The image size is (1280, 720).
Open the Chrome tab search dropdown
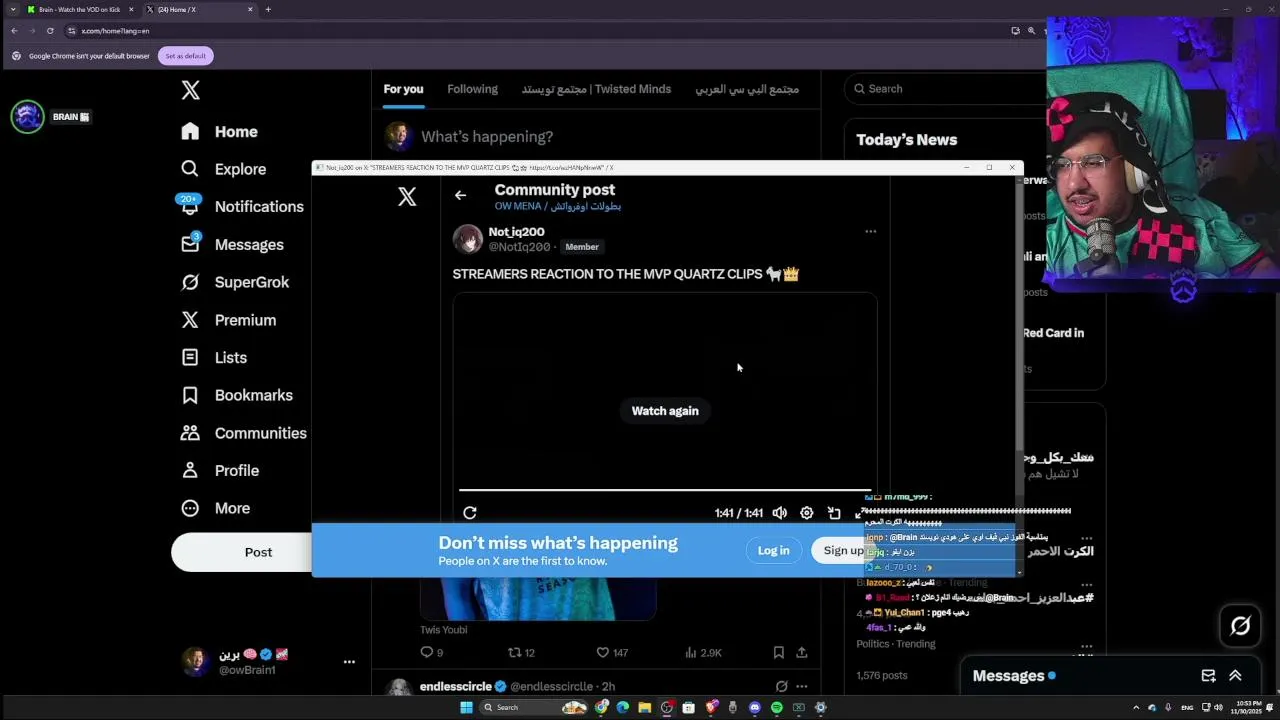click(11, 9)
